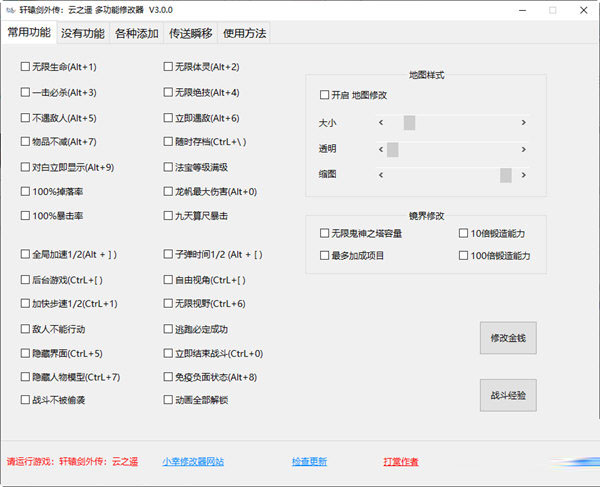Click the 大小 slider thumb
The height and width of the screenshot is (487, 600).
click(x=409, y=122)
